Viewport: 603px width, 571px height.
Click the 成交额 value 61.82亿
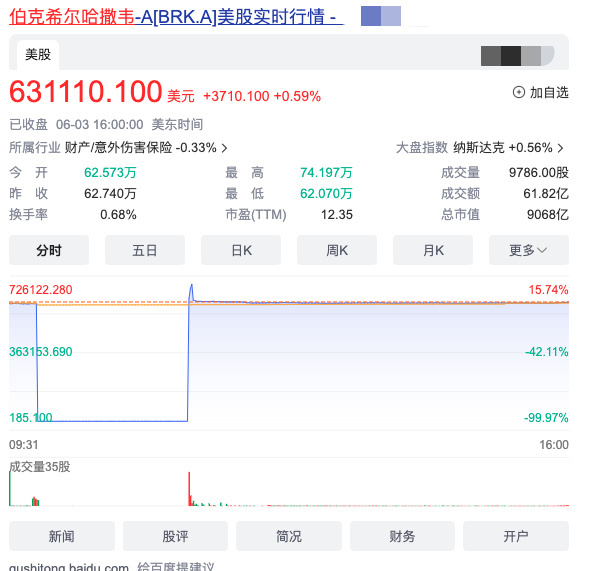(x=546, y=193)
